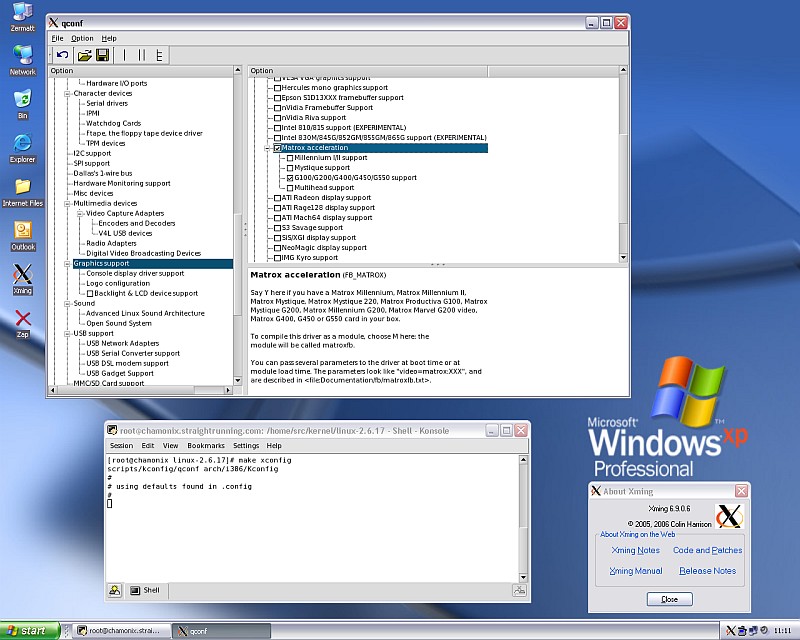Open the Xming Manual link
800x640 pixels.
point(635,571)
